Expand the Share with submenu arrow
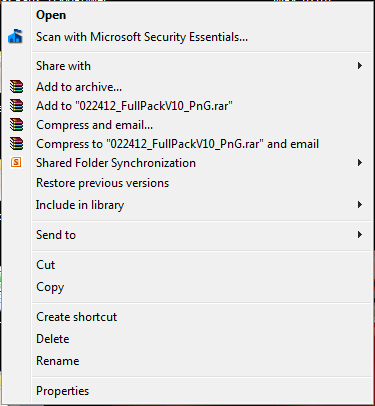The width and height of the screenshot is (375, 406). [x=360, y=66]
